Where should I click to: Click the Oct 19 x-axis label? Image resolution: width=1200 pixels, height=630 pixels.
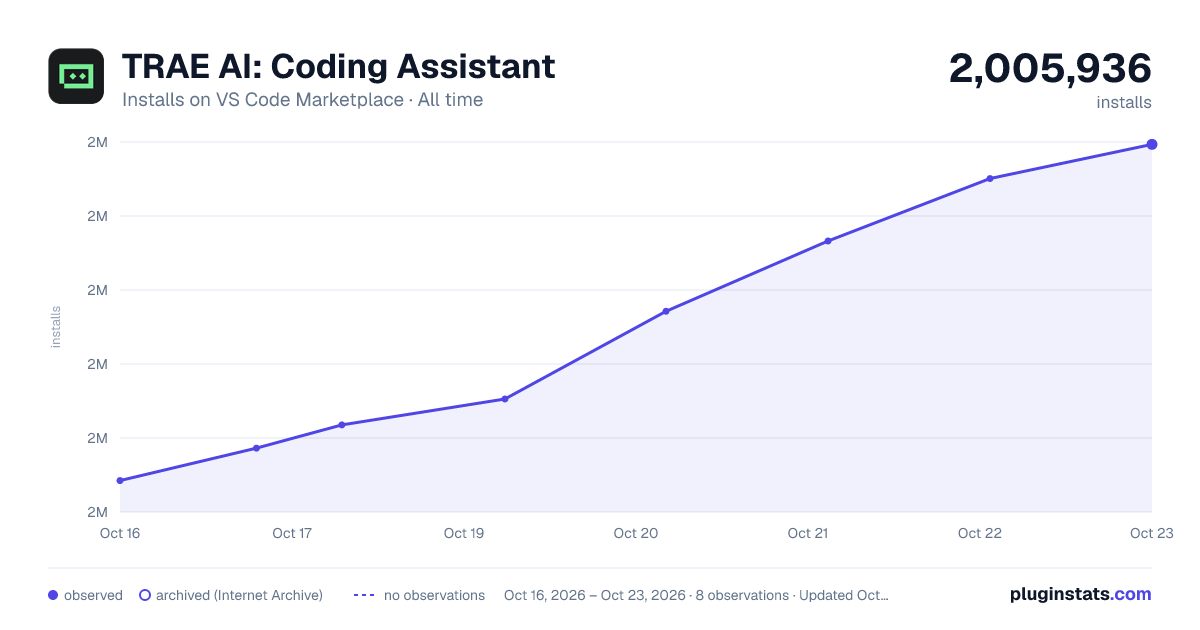[464, 533]
